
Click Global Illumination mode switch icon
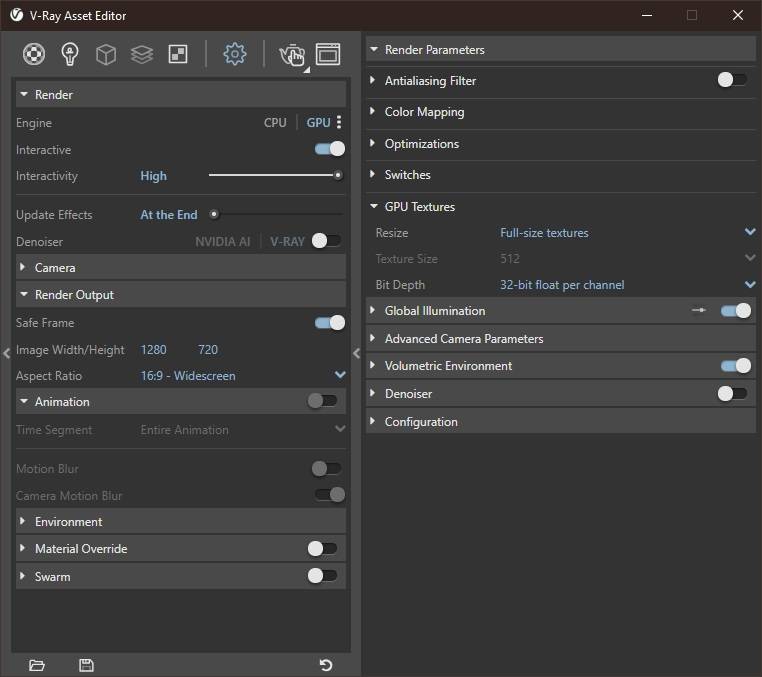coord(699,310)
